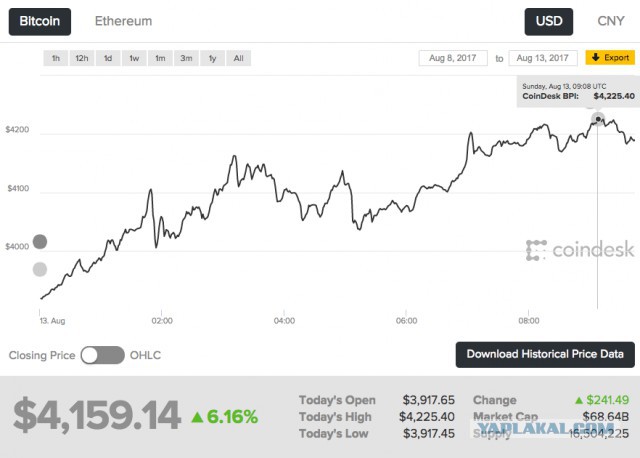Download Historical Price Data

[545, 354]
